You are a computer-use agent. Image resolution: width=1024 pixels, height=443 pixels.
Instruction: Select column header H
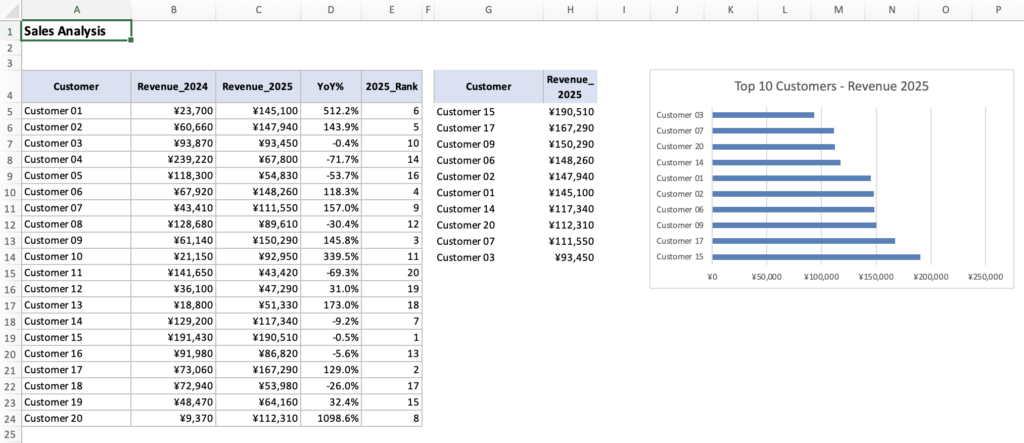coord(570,10)
